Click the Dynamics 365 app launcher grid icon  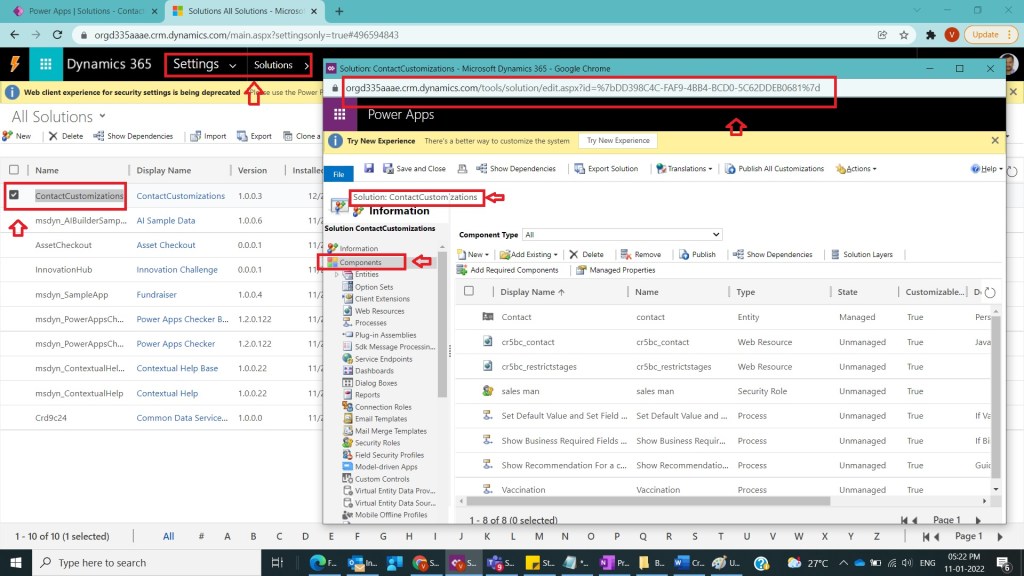click(45, 64)
